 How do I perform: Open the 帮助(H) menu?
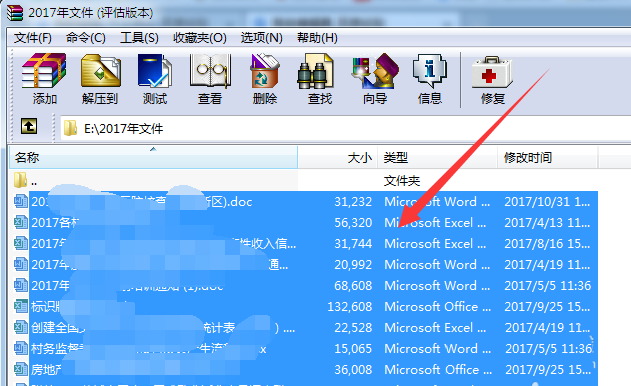click(317, 38)
